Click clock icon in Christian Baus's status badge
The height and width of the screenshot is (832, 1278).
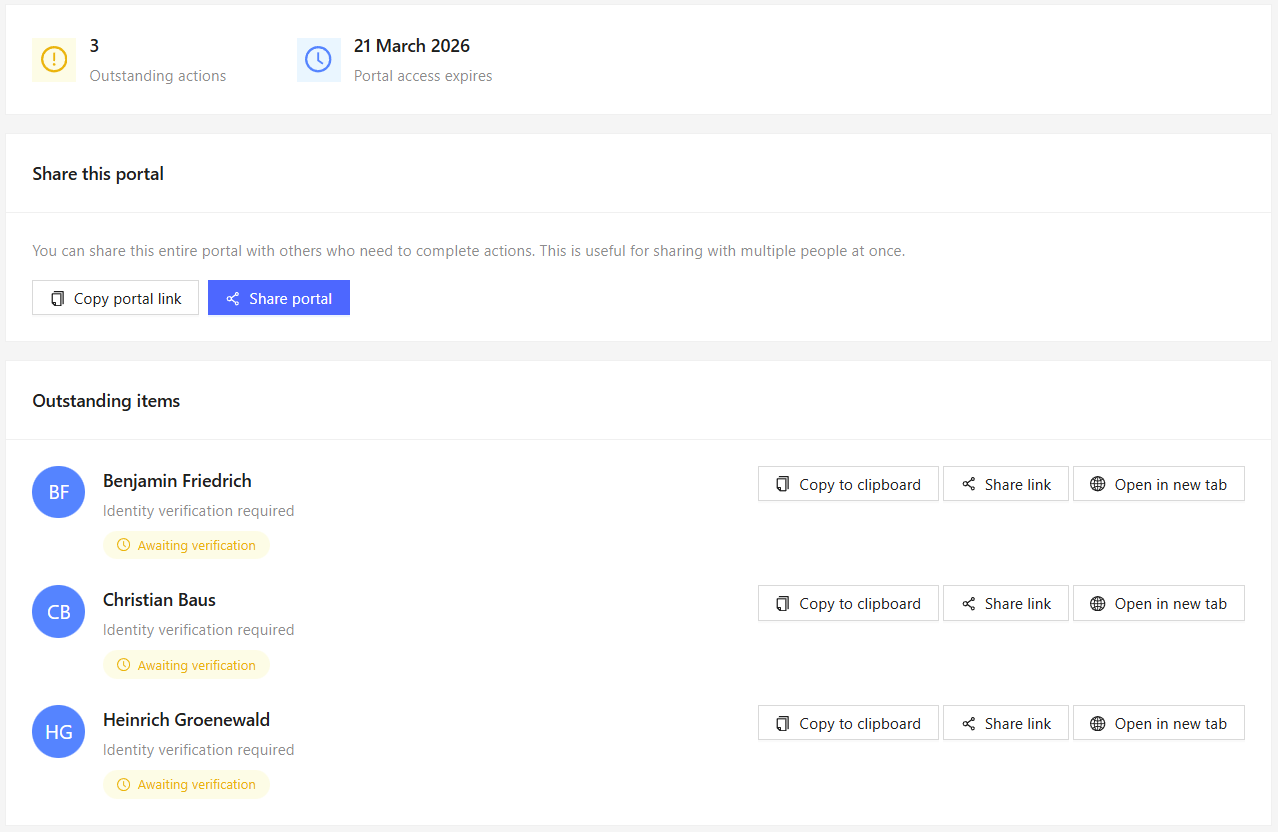click(124, 665)
